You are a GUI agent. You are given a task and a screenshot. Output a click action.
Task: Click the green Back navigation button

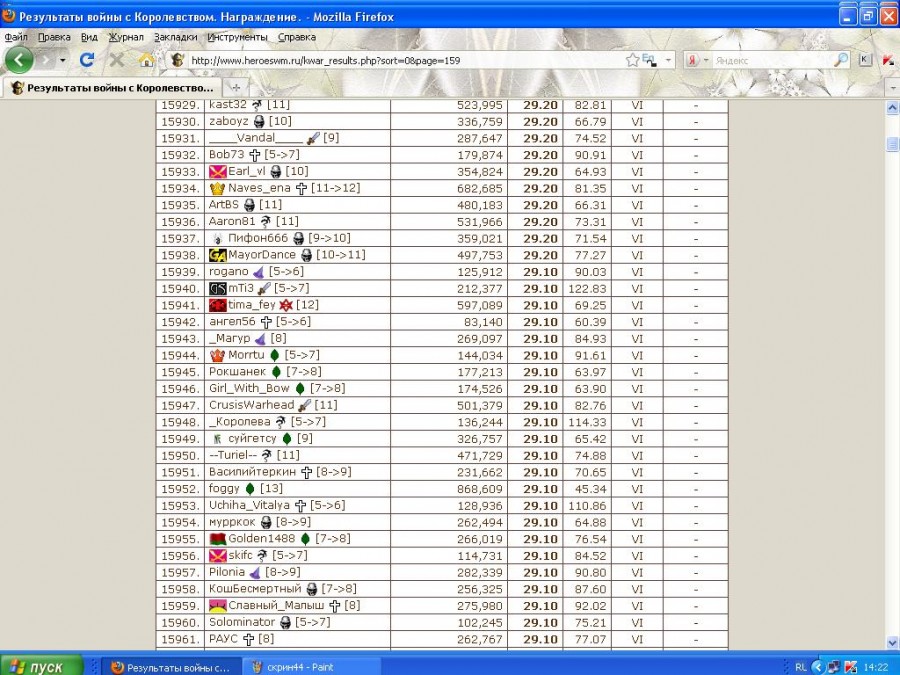(x=19, y=60)
